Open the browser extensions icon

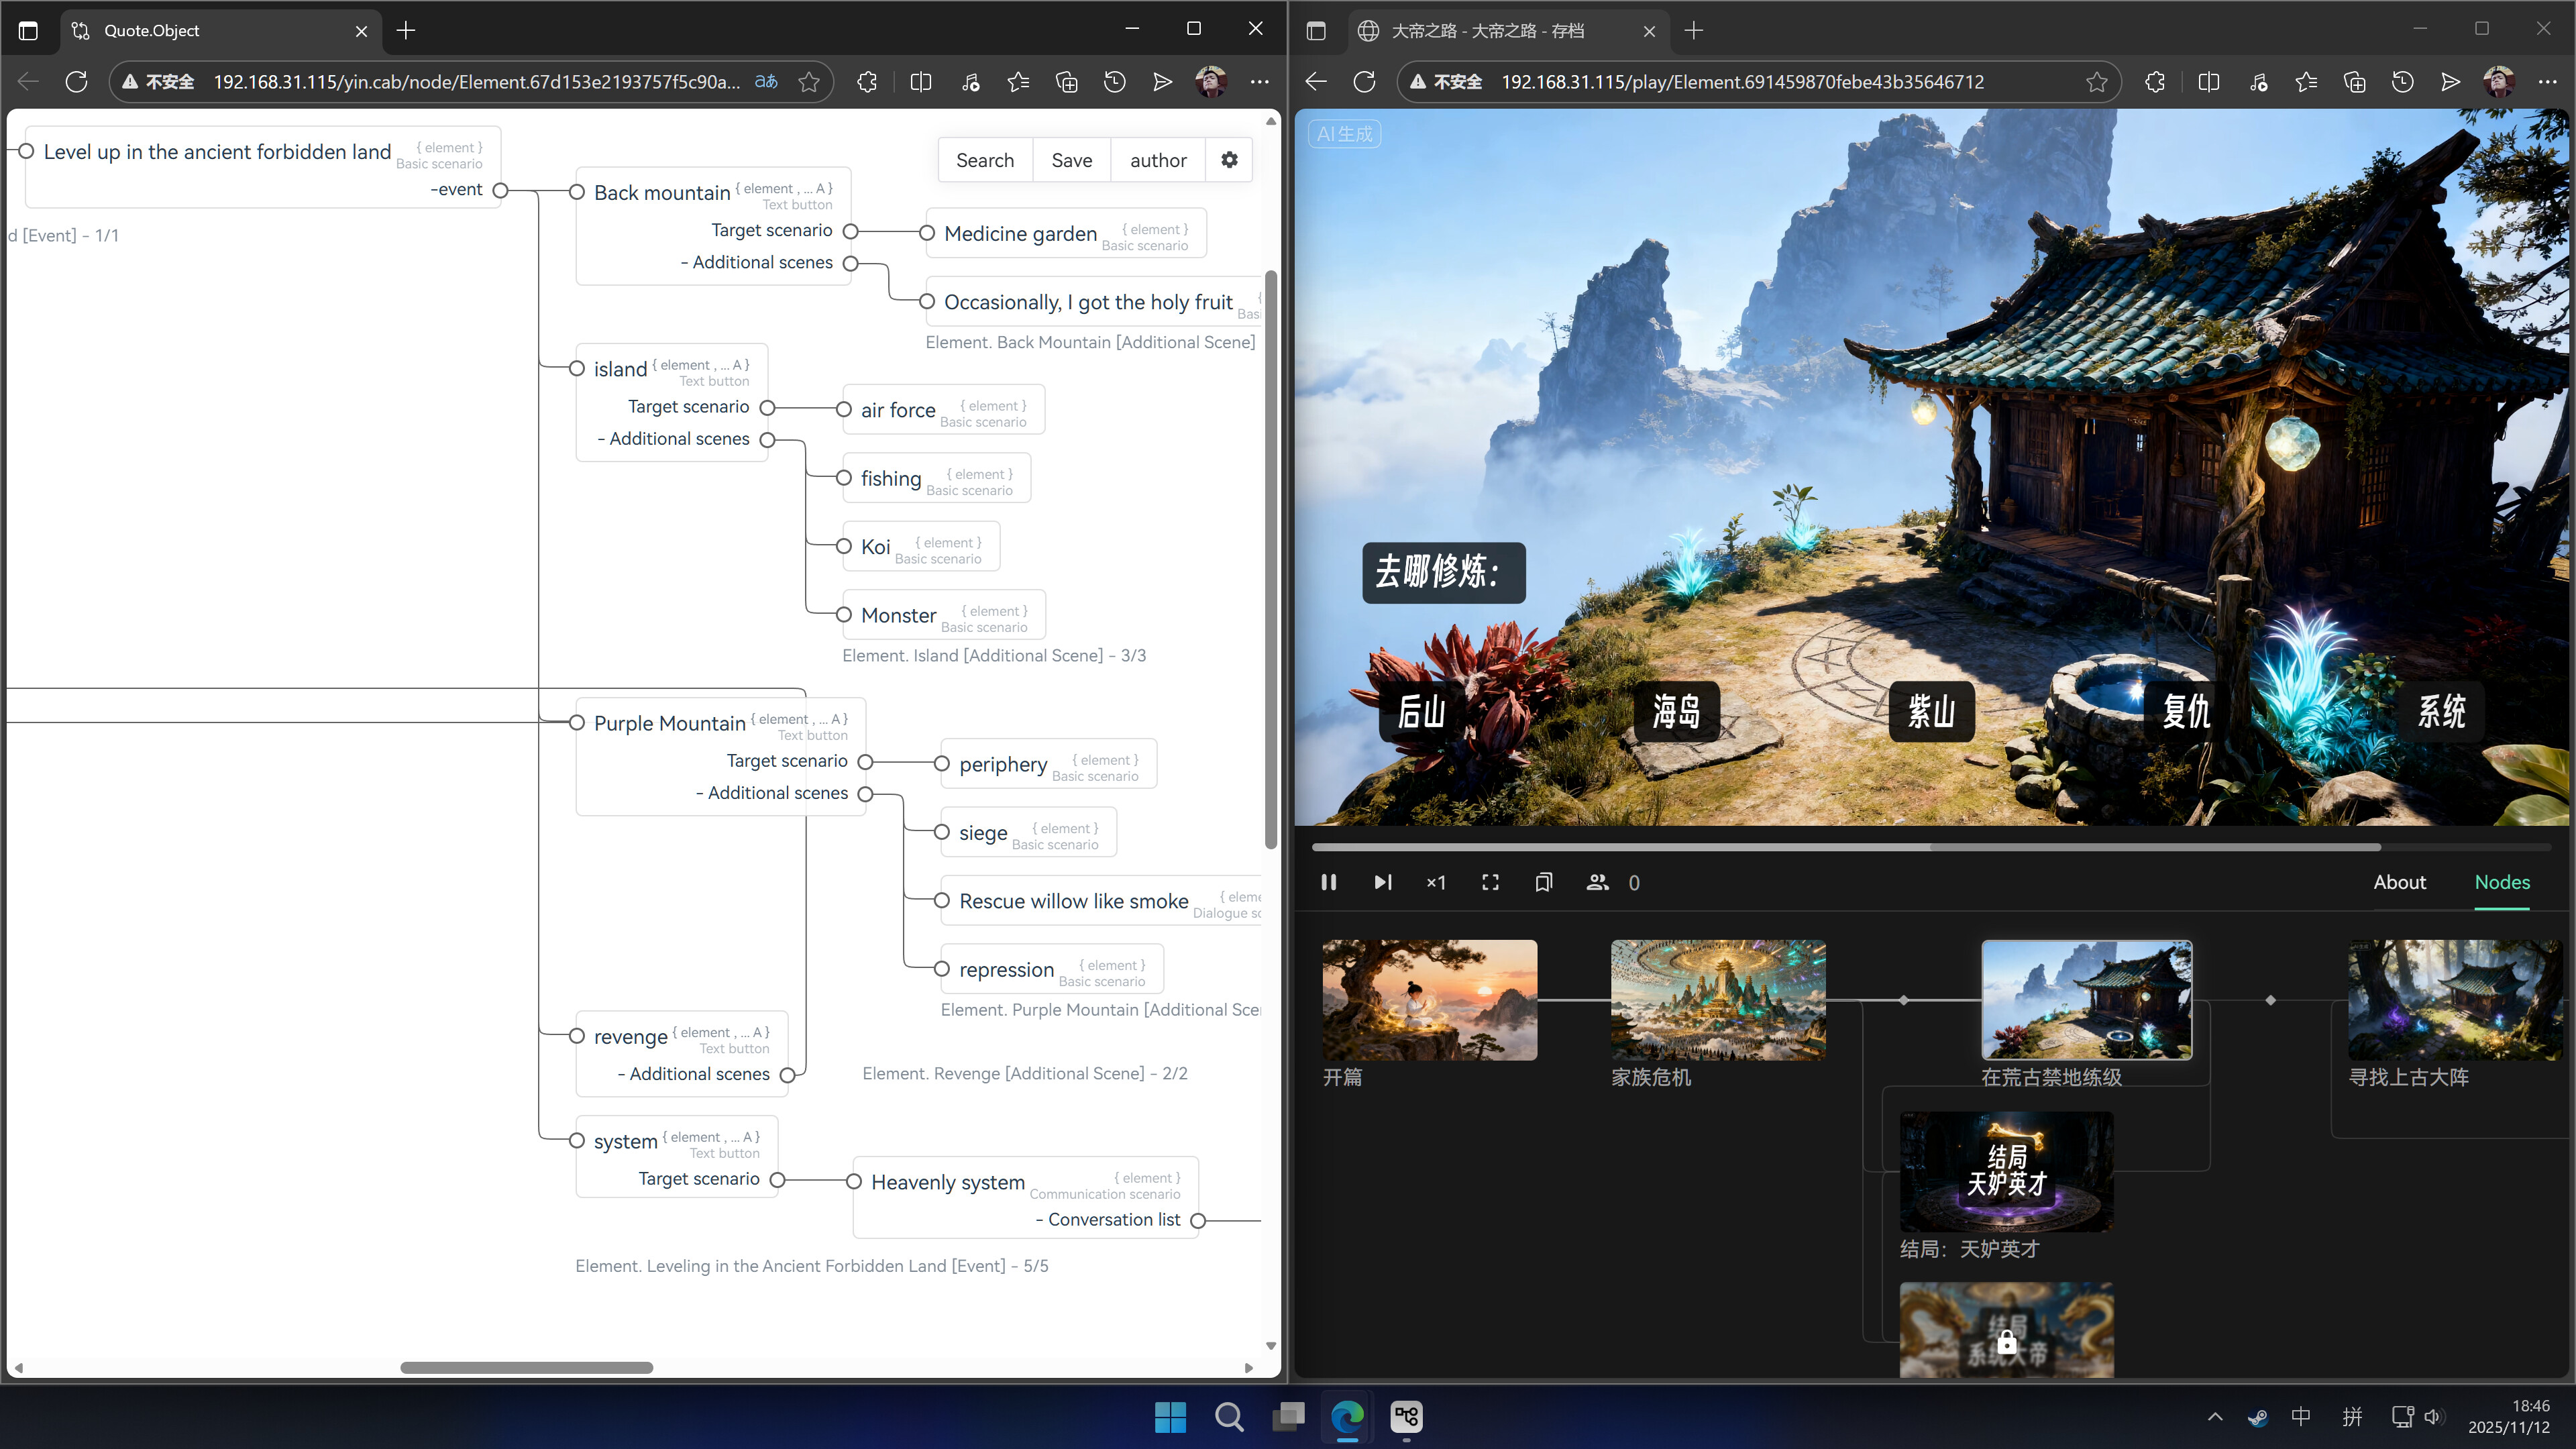[866, 81]
